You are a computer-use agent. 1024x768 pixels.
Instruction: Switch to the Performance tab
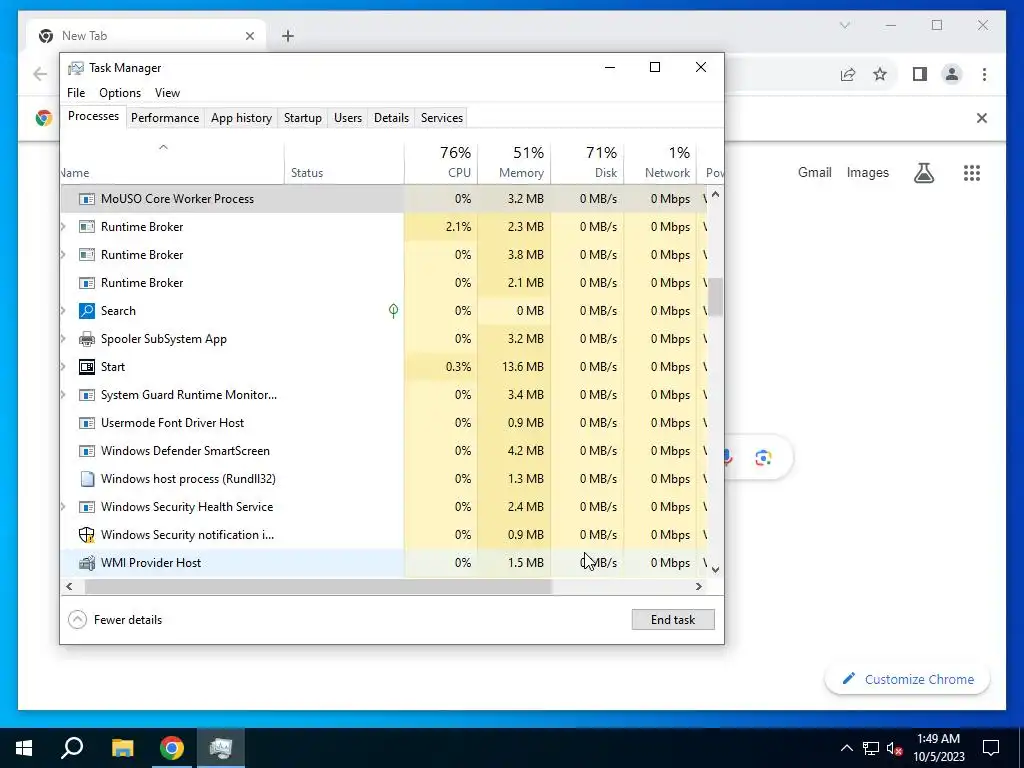pyautogui.click(x=165, y=118)
